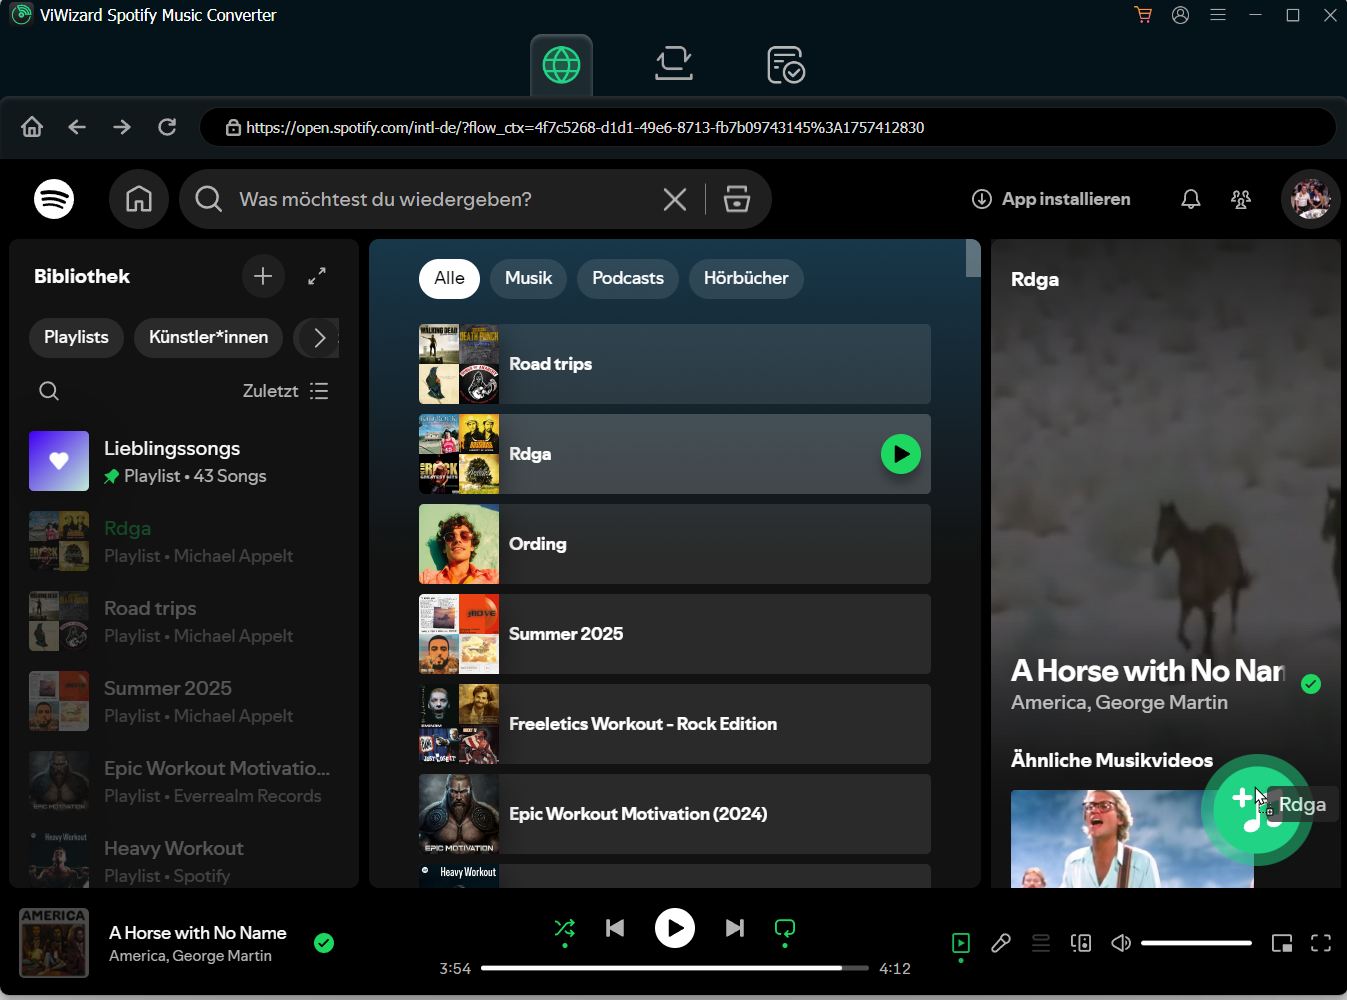Skip to the previous track

pyautogui.click(x=615, y=928)
